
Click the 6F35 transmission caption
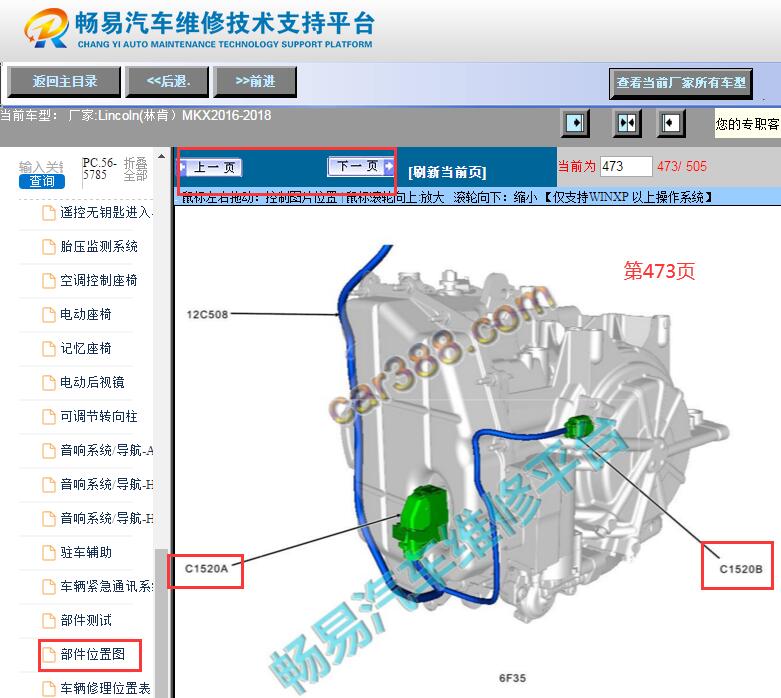[x=512, y=678]
